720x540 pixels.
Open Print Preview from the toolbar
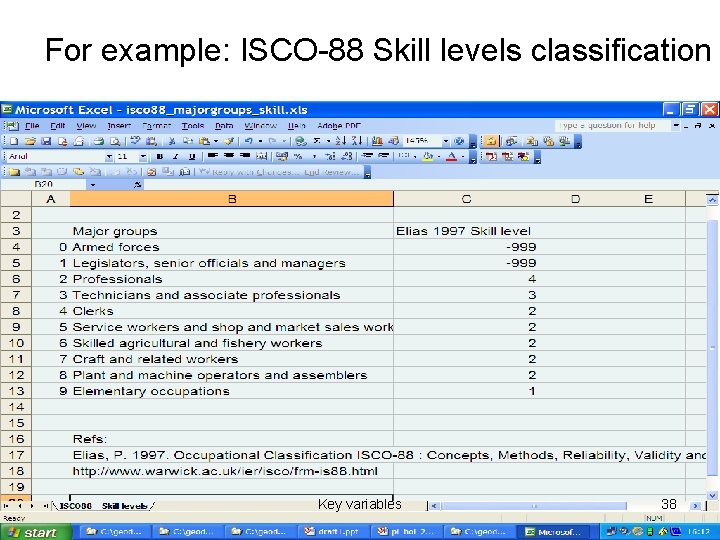point(115,141)
